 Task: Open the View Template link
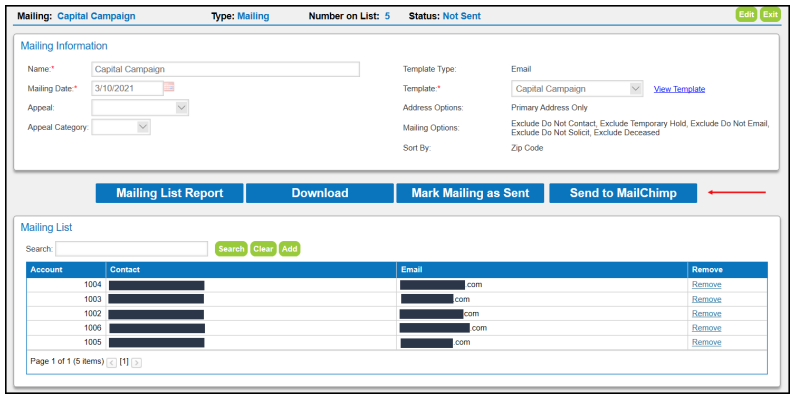679,89
